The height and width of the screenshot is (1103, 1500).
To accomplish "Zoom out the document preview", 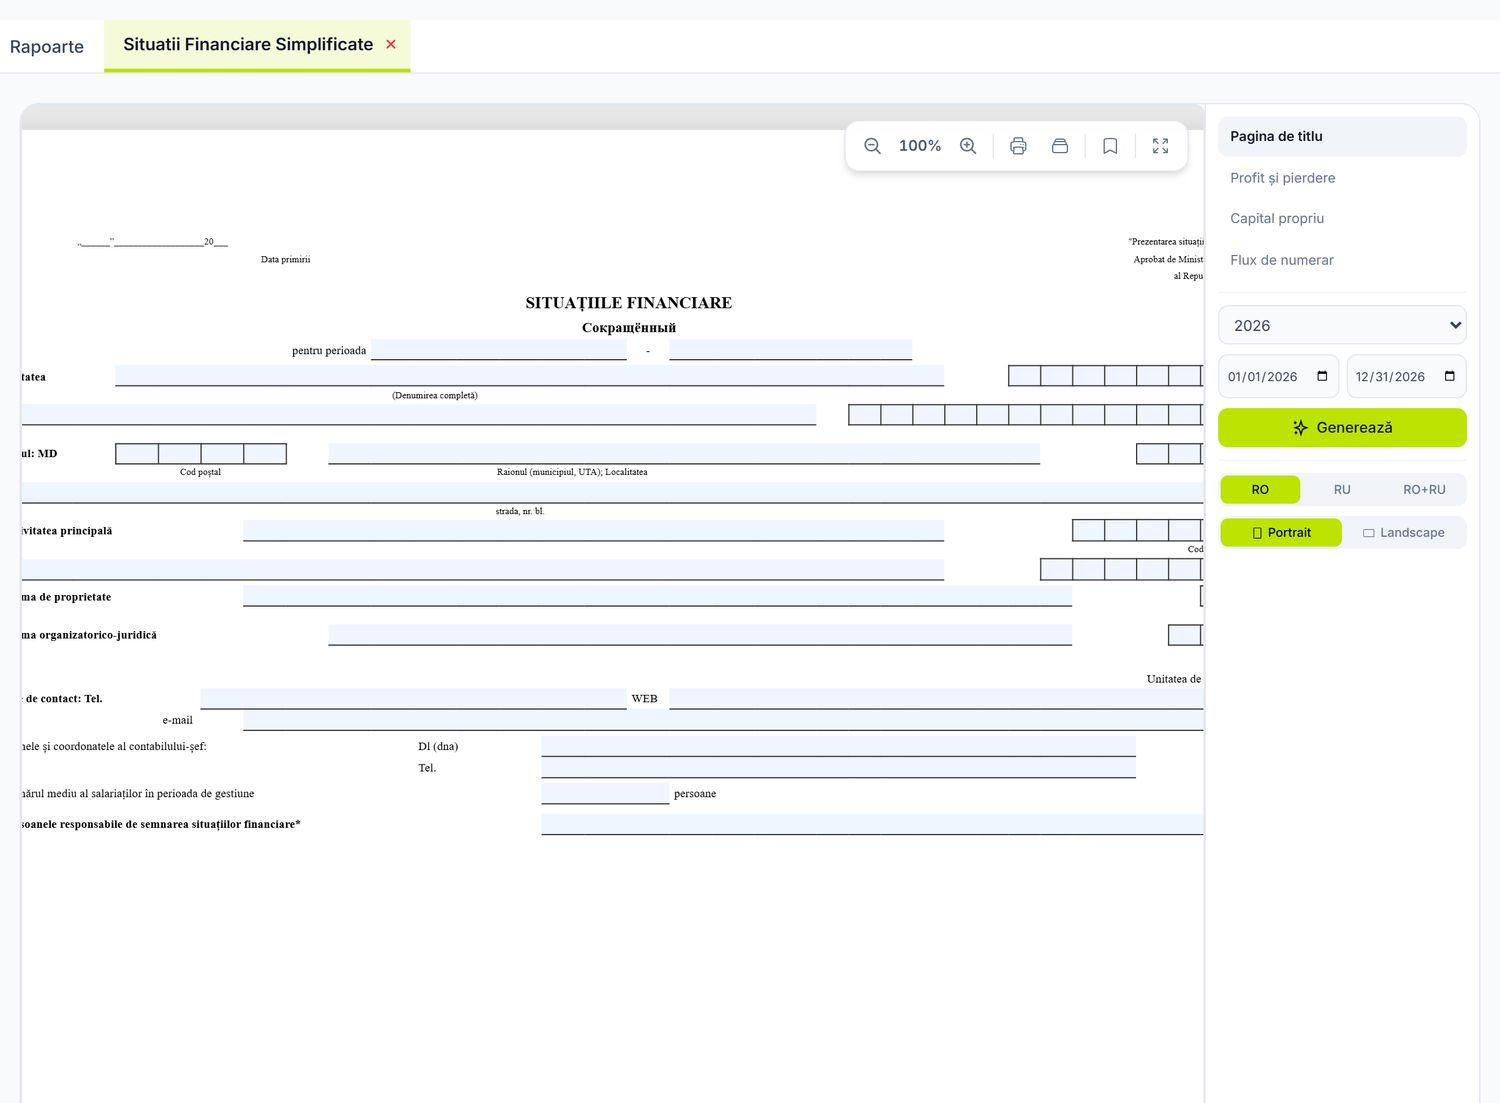I will tap(872, 146).
